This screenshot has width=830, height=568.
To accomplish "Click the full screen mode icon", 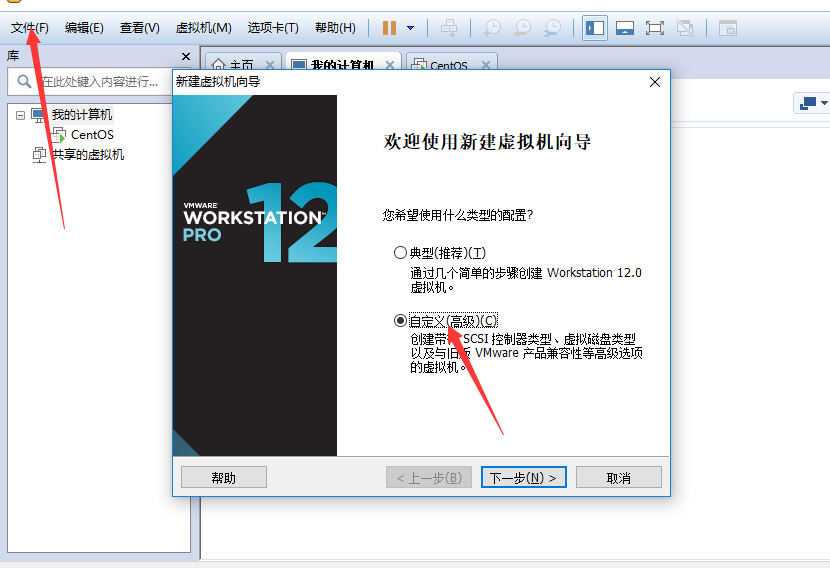I will pyautogui.click(x=655, y=28).
